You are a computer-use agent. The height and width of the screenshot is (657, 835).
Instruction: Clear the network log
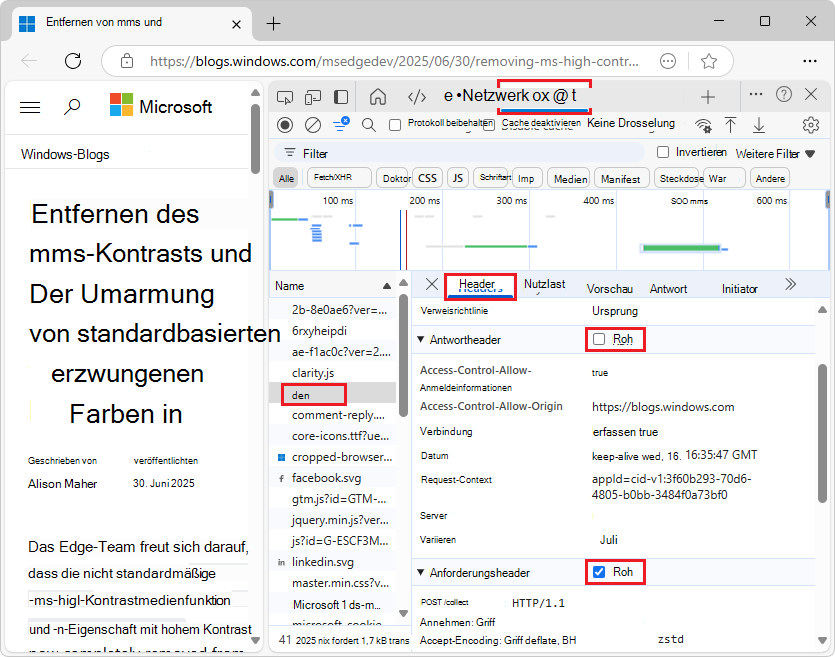point(313,125)
